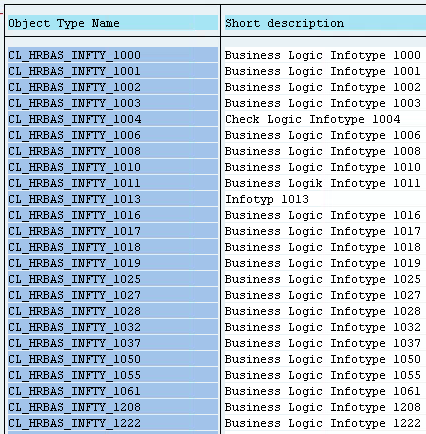Select row CL_HRBAS_INFTY_1011
This screenshot has width=426, height=434.
pos(113,183)
